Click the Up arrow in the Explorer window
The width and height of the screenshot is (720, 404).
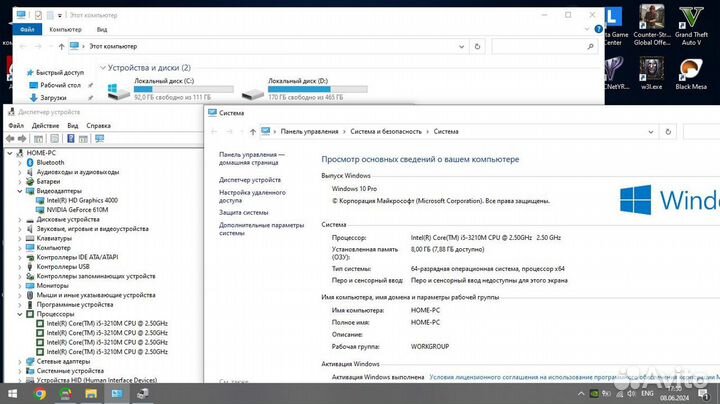[61, 46]
